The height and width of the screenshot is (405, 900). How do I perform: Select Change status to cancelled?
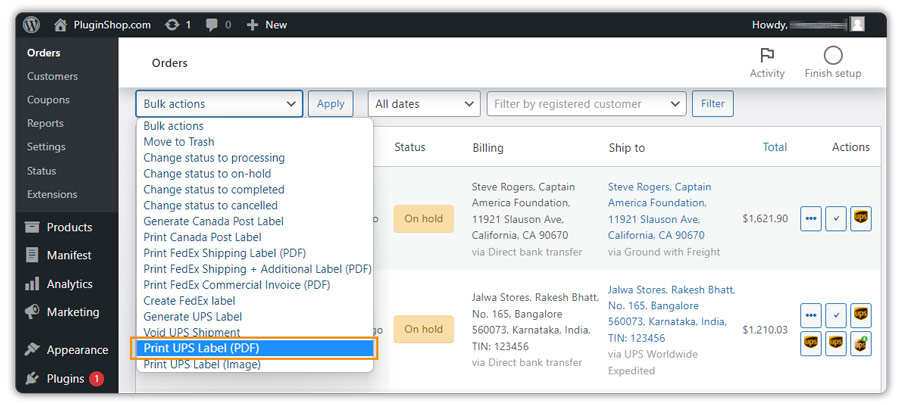point(255,205)
